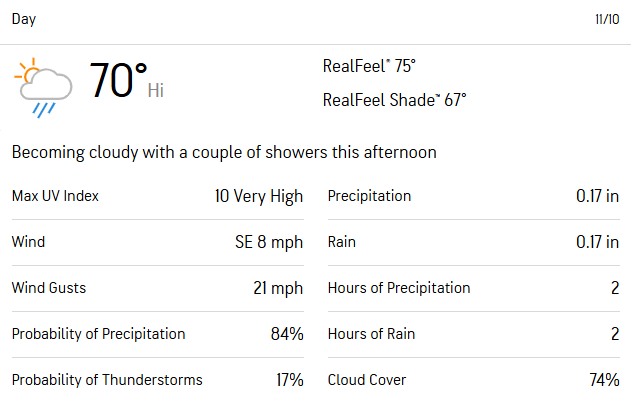The height and width of the screenshot is (407, 631).
Task: Click the RealFeel Shade 67° text
Action: (x=394, y=100)
